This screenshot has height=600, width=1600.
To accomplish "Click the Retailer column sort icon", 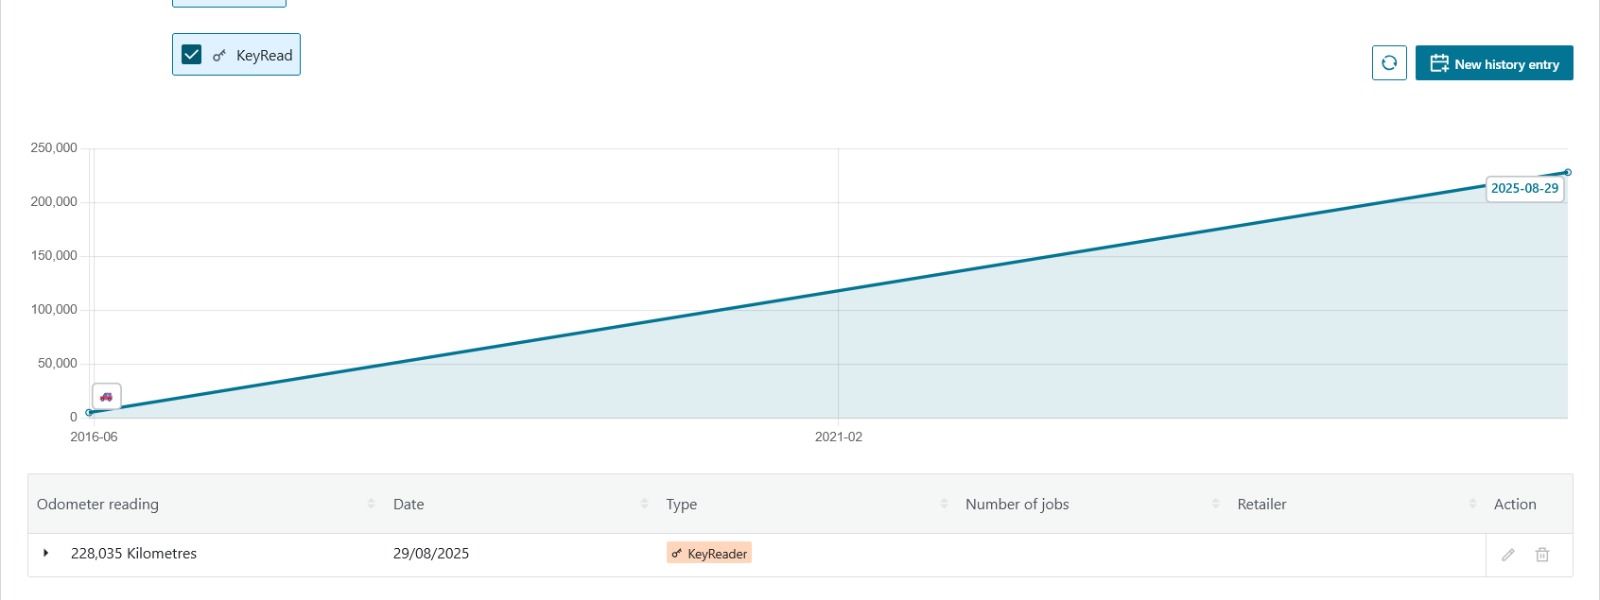I will [x=1472, y=504].
